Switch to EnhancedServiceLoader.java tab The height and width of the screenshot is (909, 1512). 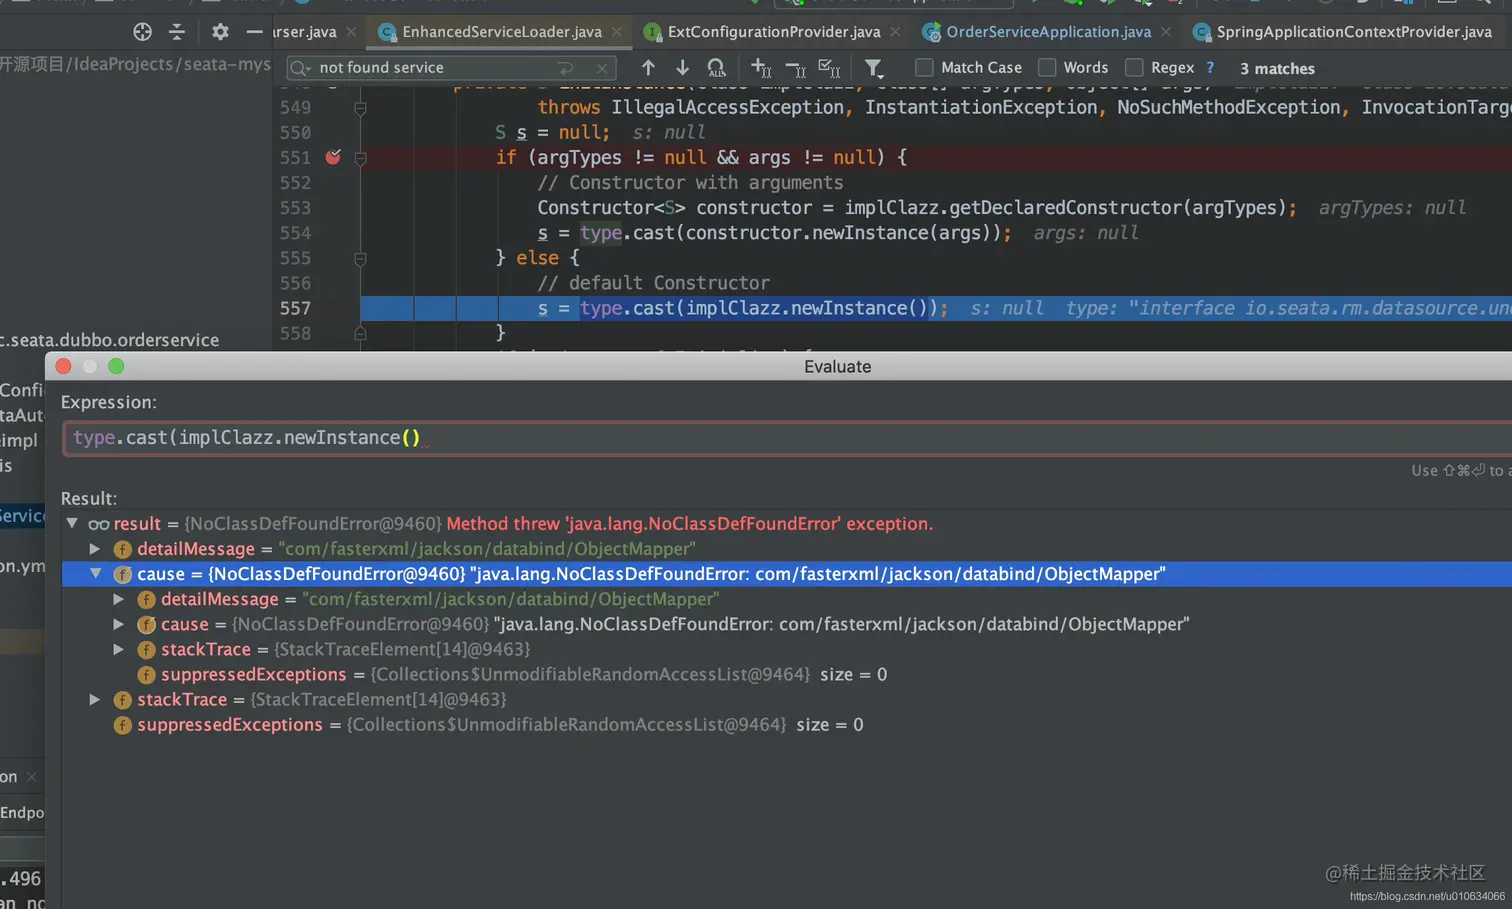pos(502,32)
